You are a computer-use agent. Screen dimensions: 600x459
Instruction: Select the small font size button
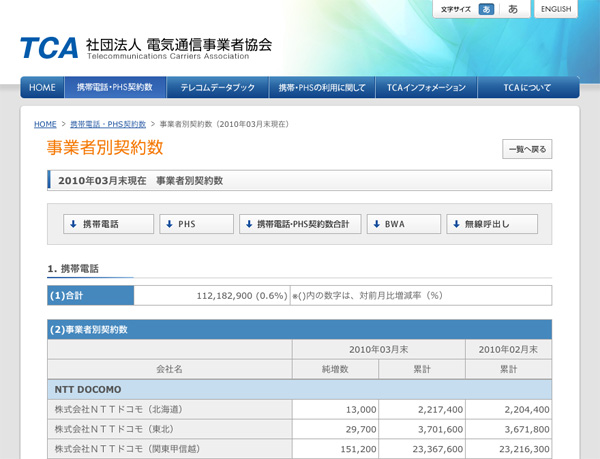487,9
